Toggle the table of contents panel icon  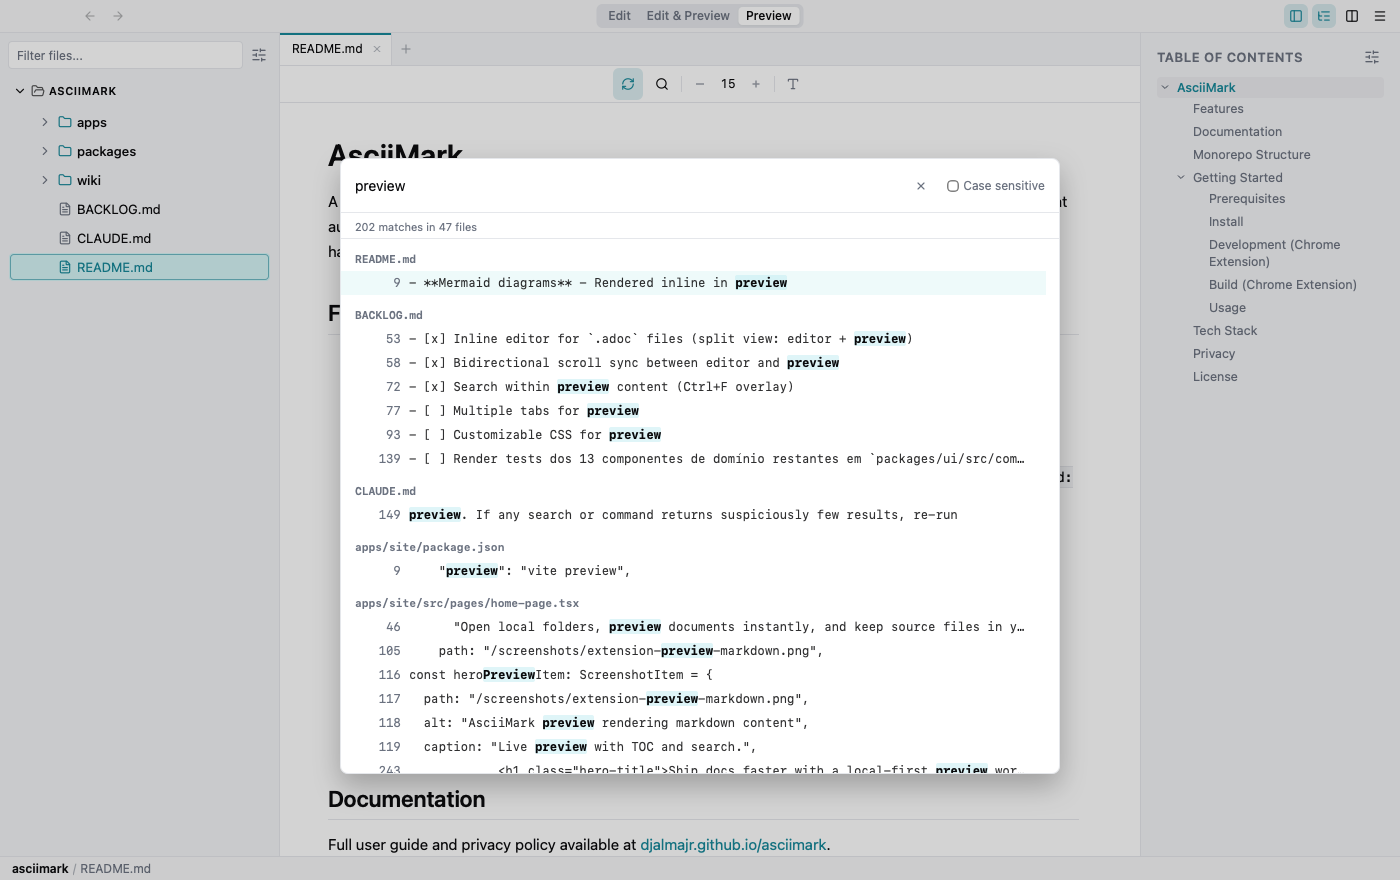click(1324, 16)
